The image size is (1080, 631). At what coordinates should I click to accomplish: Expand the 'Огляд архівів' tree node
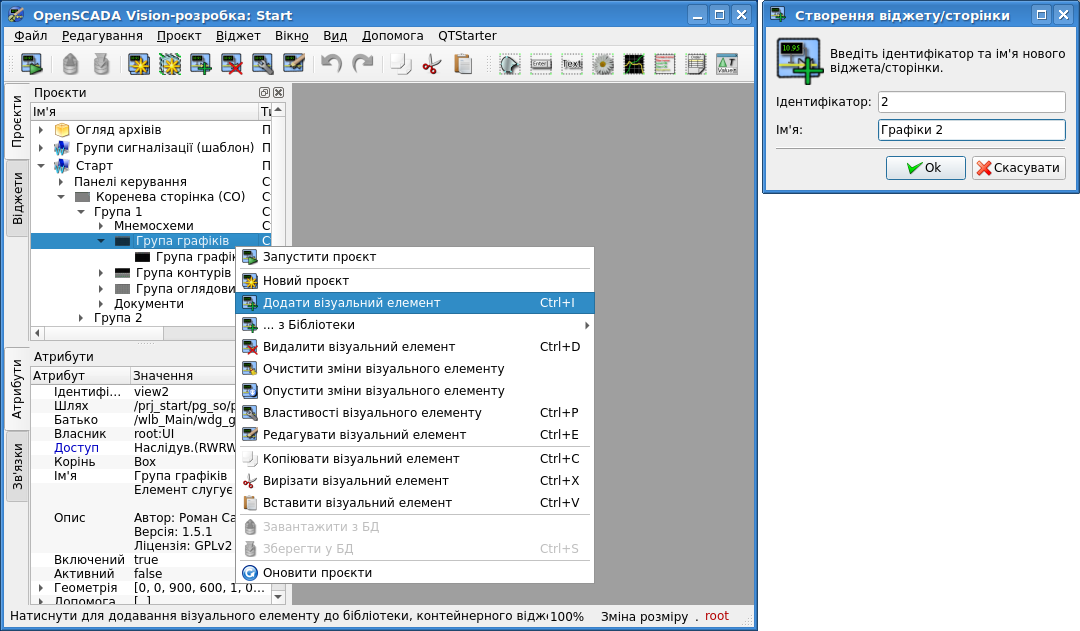[x=41, y=130]
